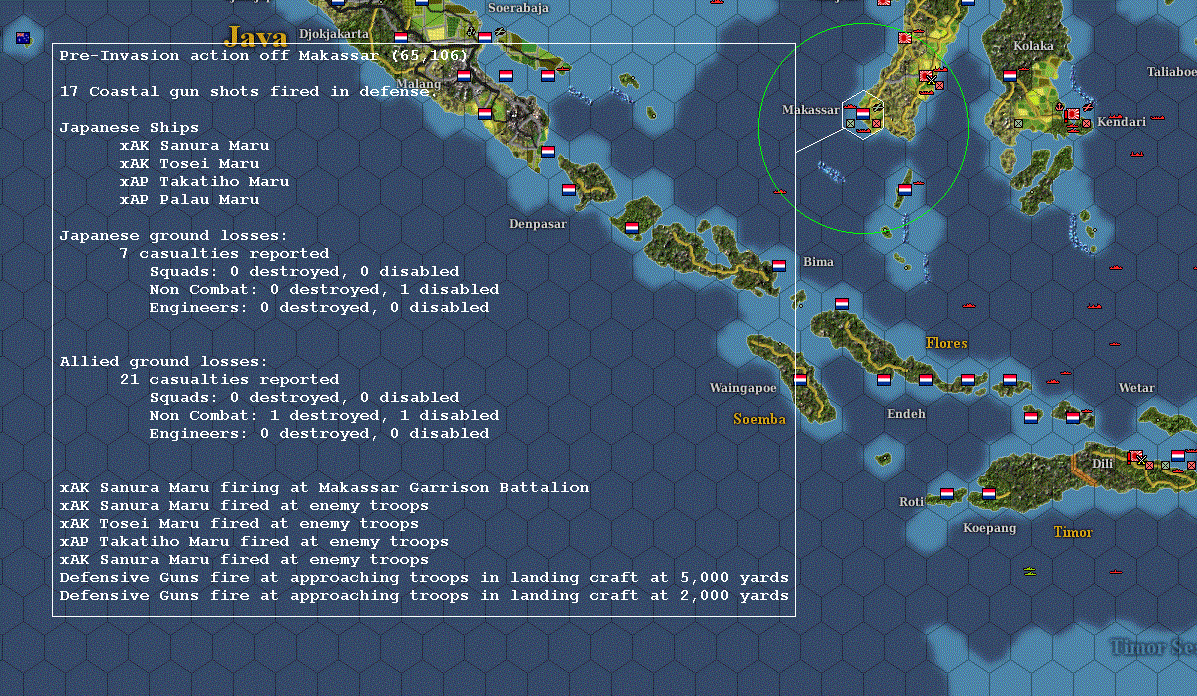
Task: Click the red ship icon south of Timor
Action: tap(1116, 572)
